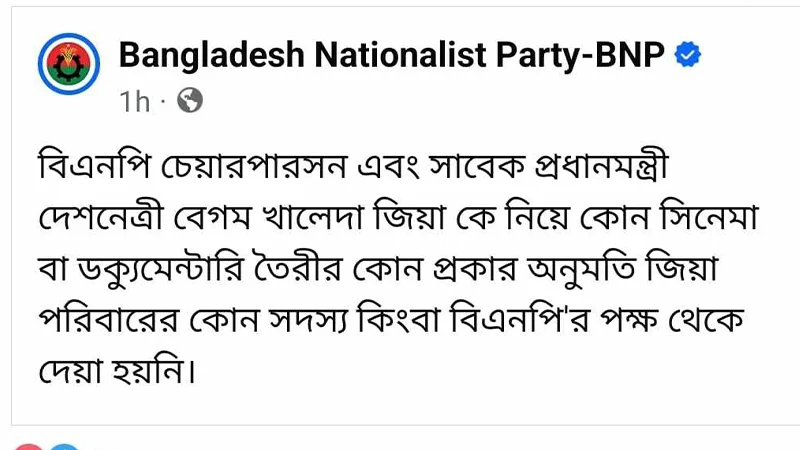Open the Bangladesh Nationalist Party-BNP page name

click(x=391, y=55)
